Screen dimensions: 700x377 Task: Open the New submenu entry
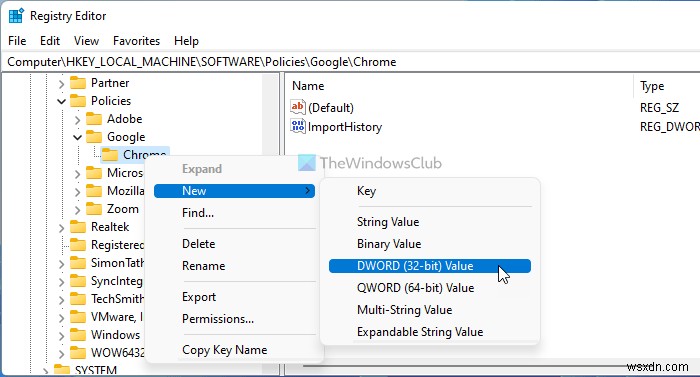click(234, 191)
